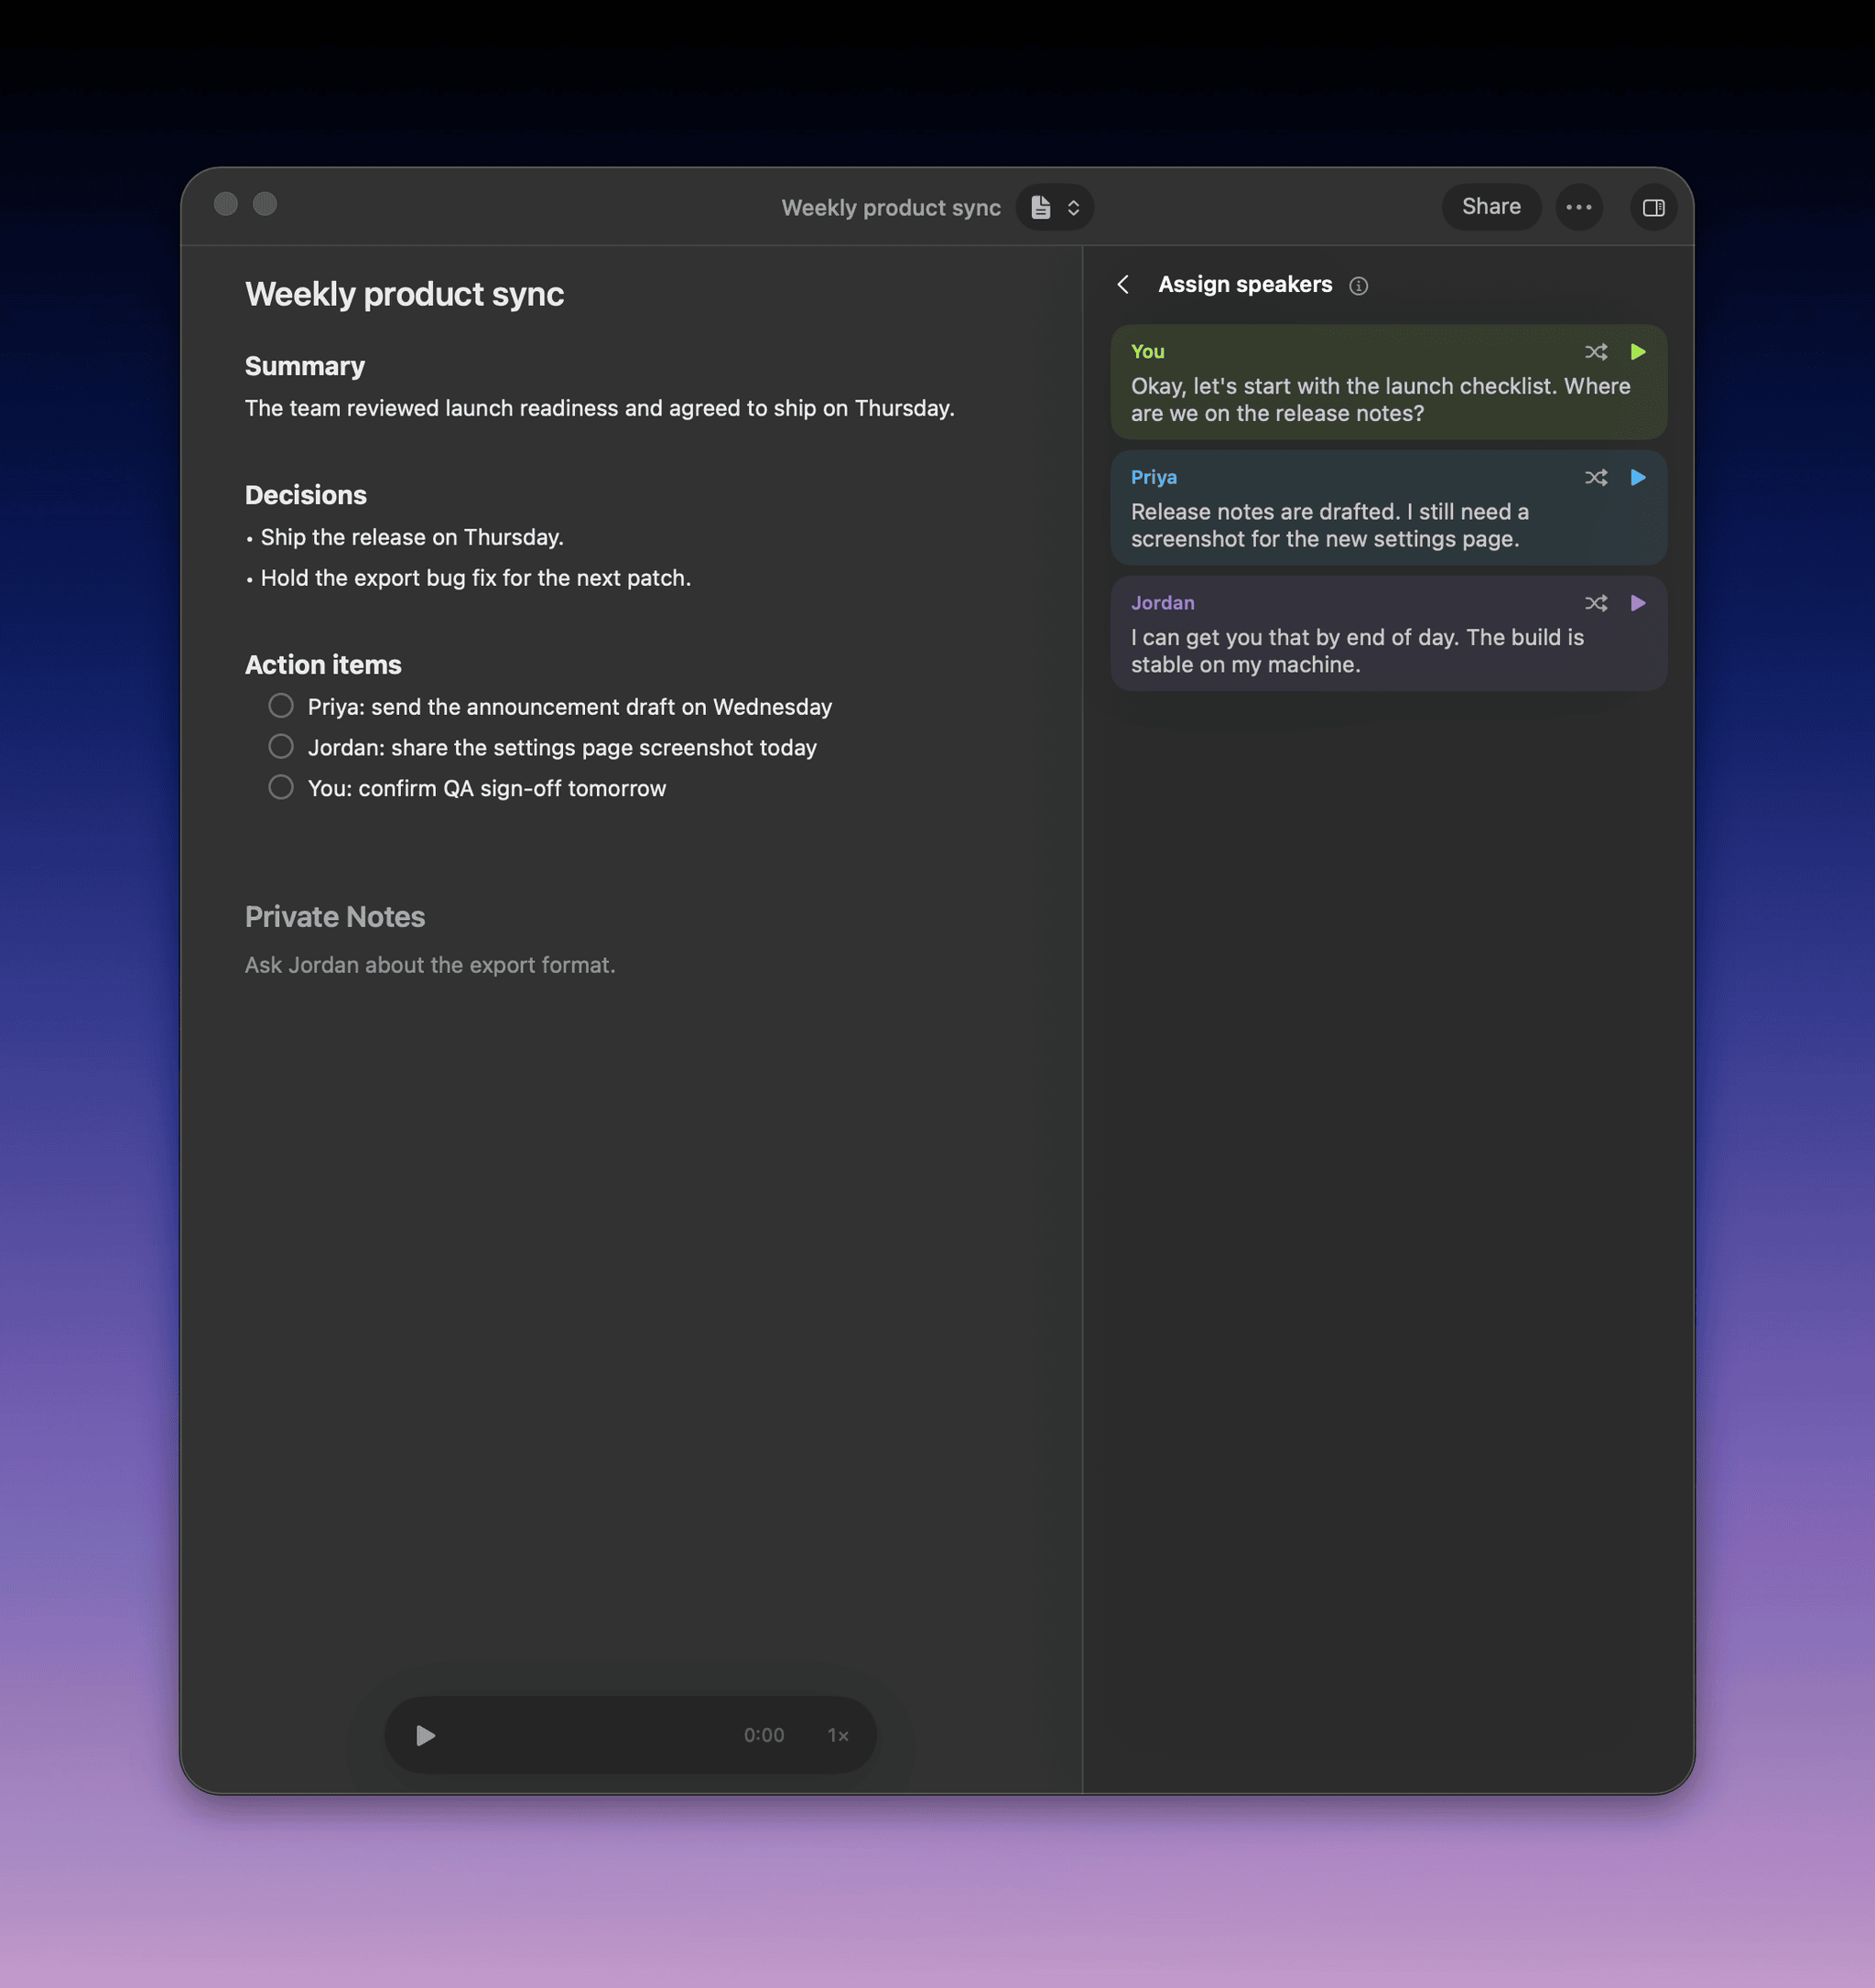The image size is (1875, 1988).
Task: Click the You speaker name label
Action: (x=1147, y=352)
